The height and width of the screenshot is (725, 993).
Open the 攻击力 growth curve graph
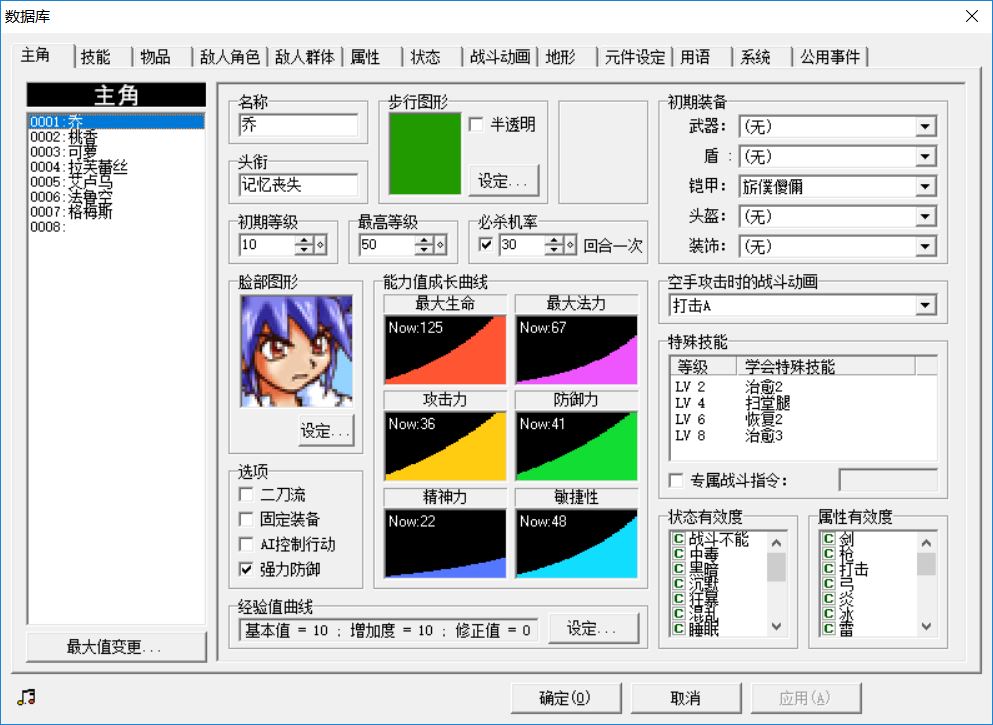[445, 446]
